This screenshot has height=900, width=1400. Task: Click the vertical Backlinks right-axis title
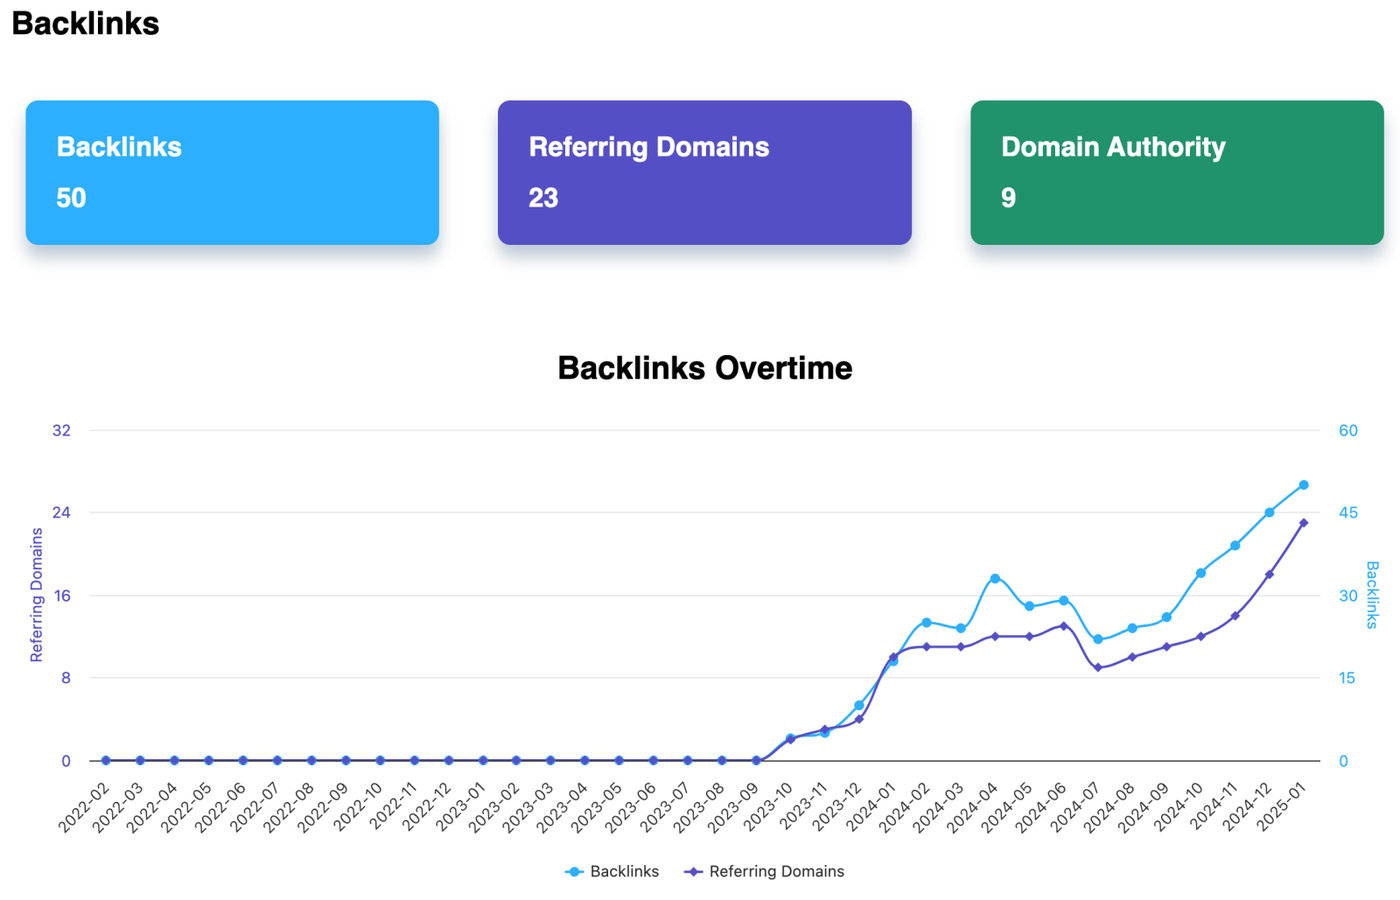pos(1372,595)
